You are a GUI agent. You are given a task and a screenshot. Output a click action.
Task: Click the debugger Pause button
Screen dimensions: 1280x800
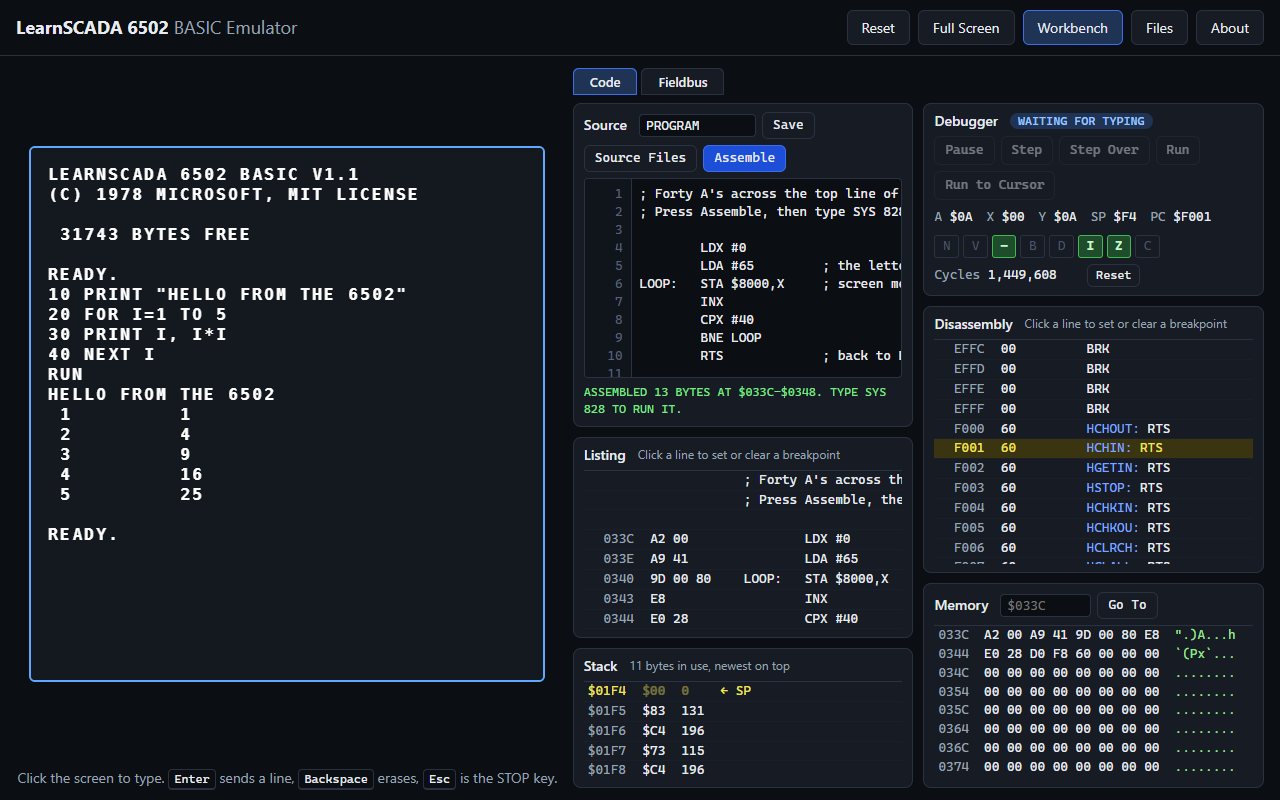[x=964, y=150]
